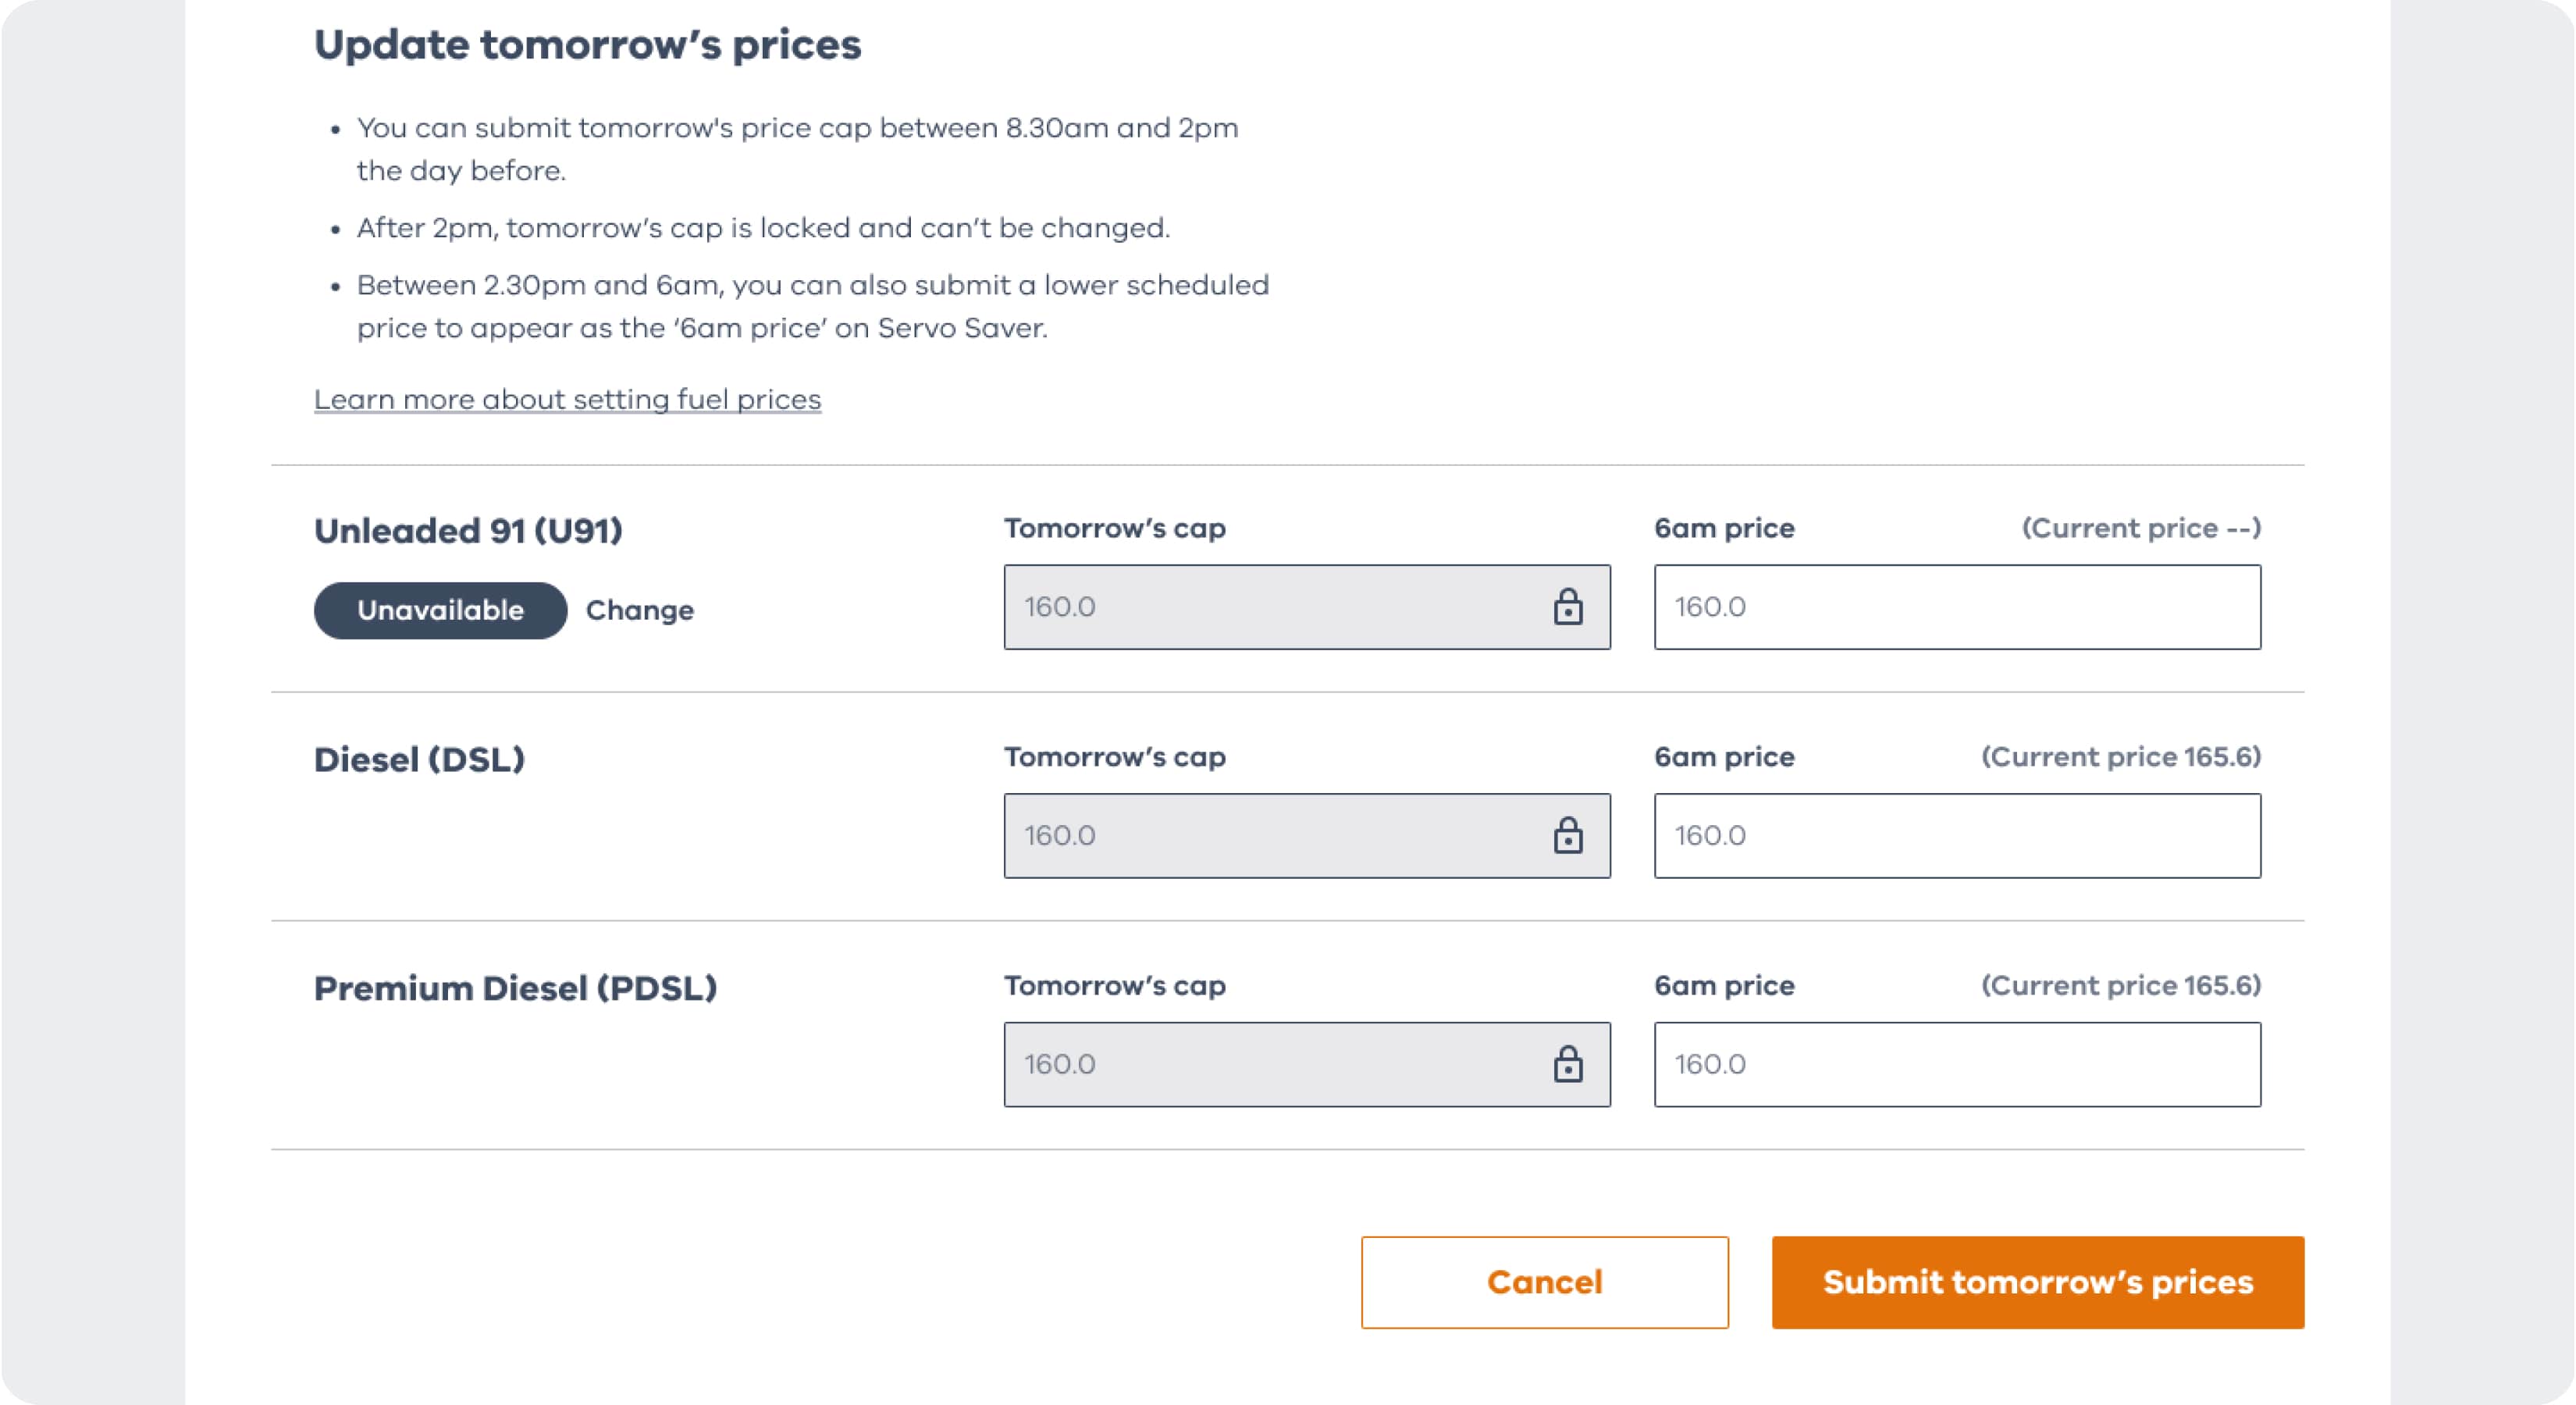This screenshot has height=1405, width=2576.
Task: Click the lock icon in Diesel cap field
Action: pos(1567,835)
